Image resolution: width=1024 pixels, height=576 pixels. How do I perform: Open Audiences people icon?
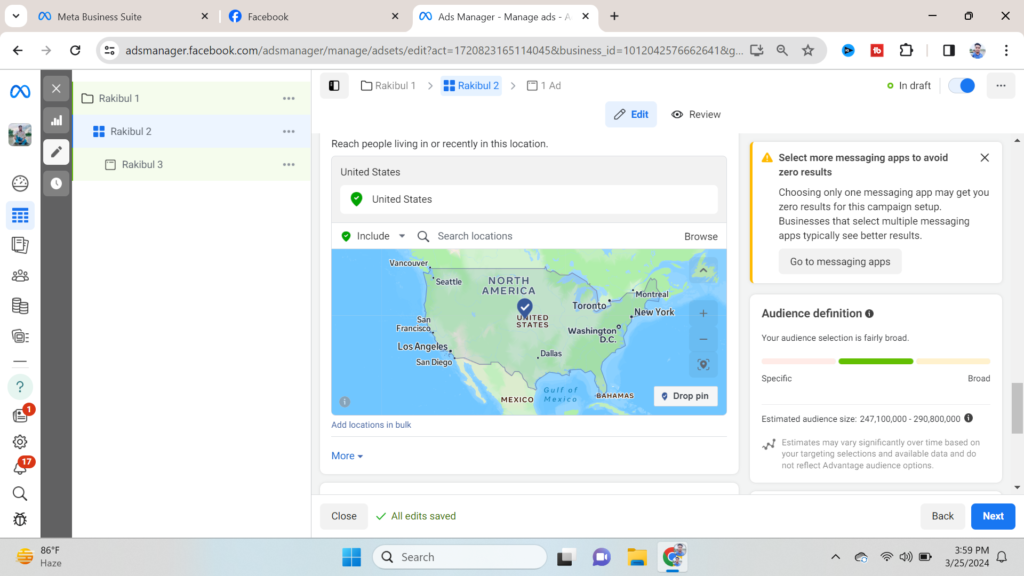[x=20, y=276]
